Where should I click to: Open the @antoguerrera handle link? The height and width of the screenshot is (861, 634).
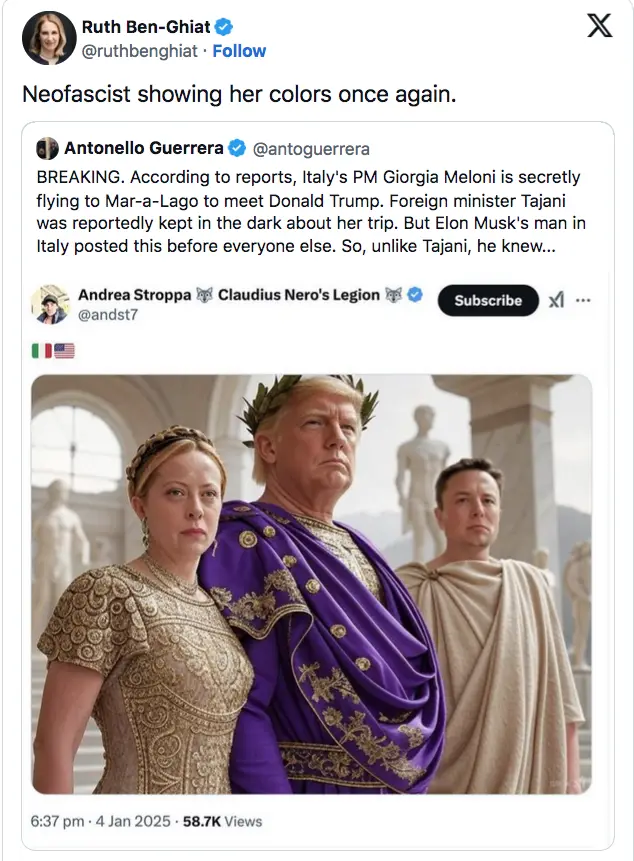point(311,149)
